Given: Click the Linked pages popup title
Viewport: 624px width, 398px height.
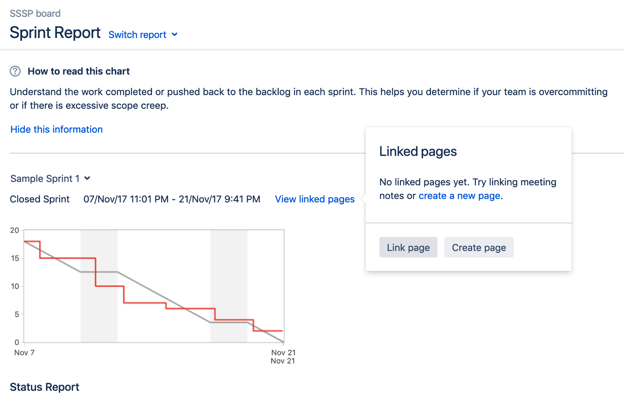Looking at the screenshot, I should pyautogui.click(x=418, y=152).
